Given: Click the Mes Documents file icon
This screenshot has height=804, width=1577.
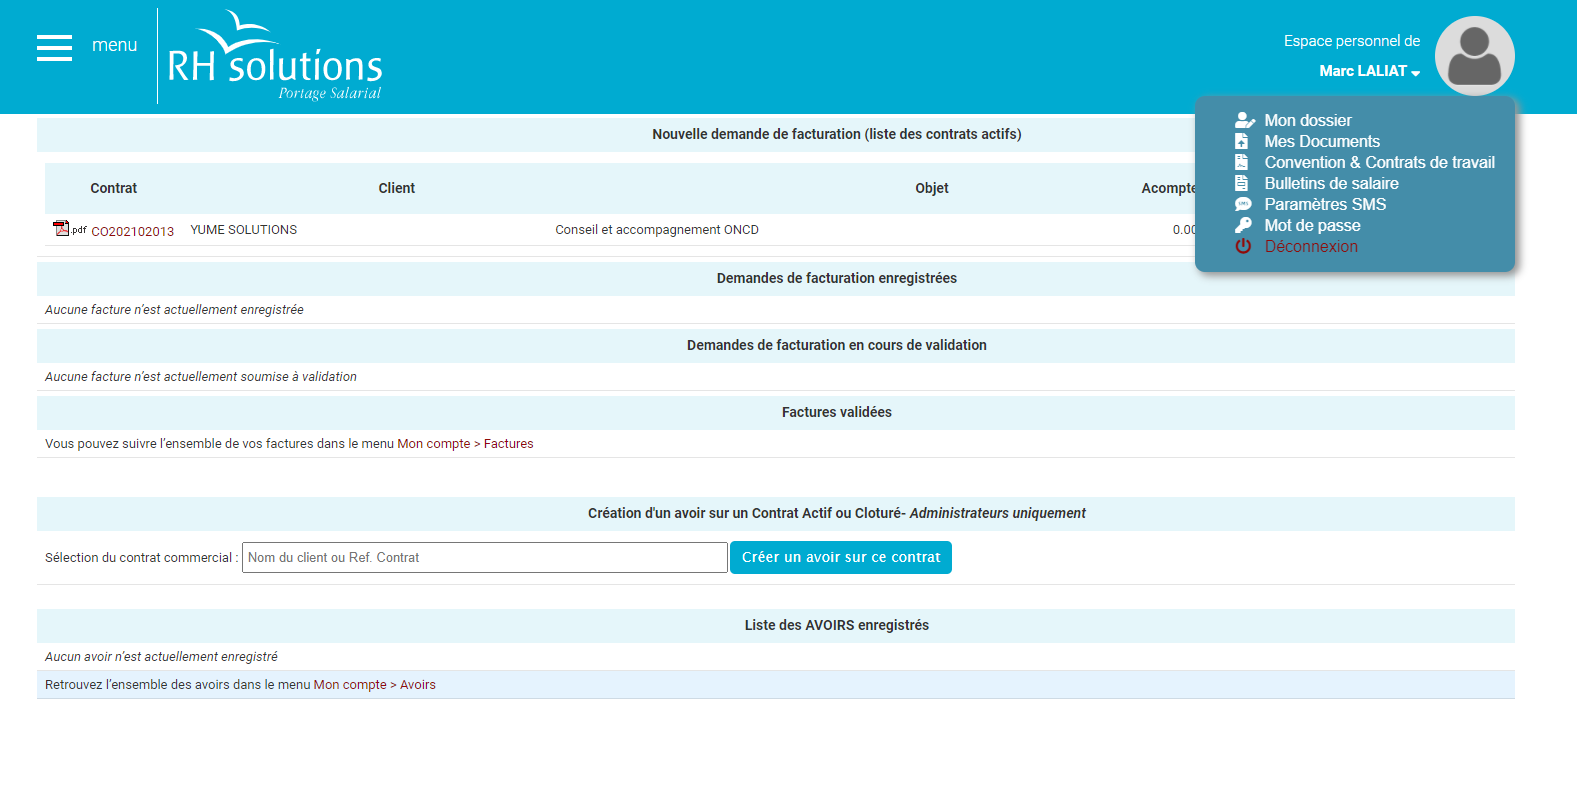Looking at the screenshot, I should click(1242, 141).
